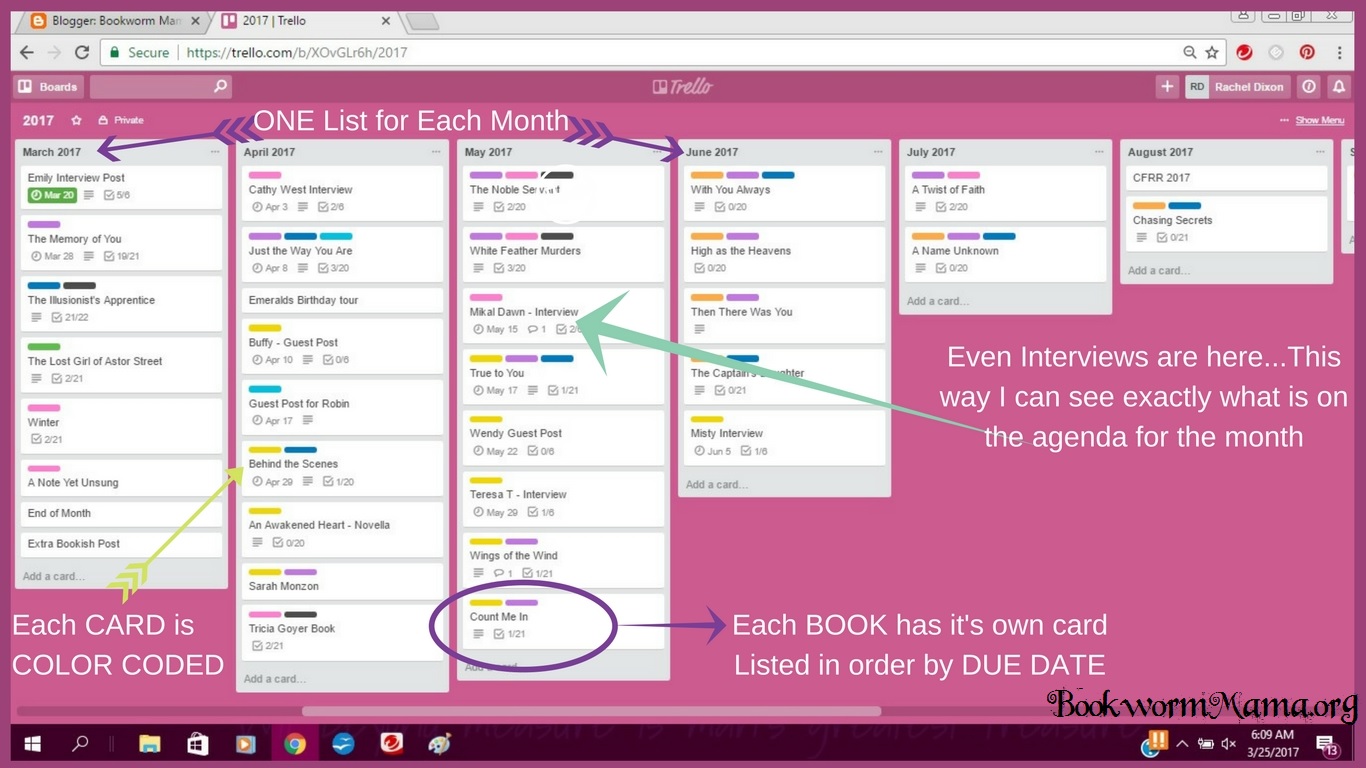Open End of Month card
This screenshot has width=1366, height=768.
pos(122,513)
